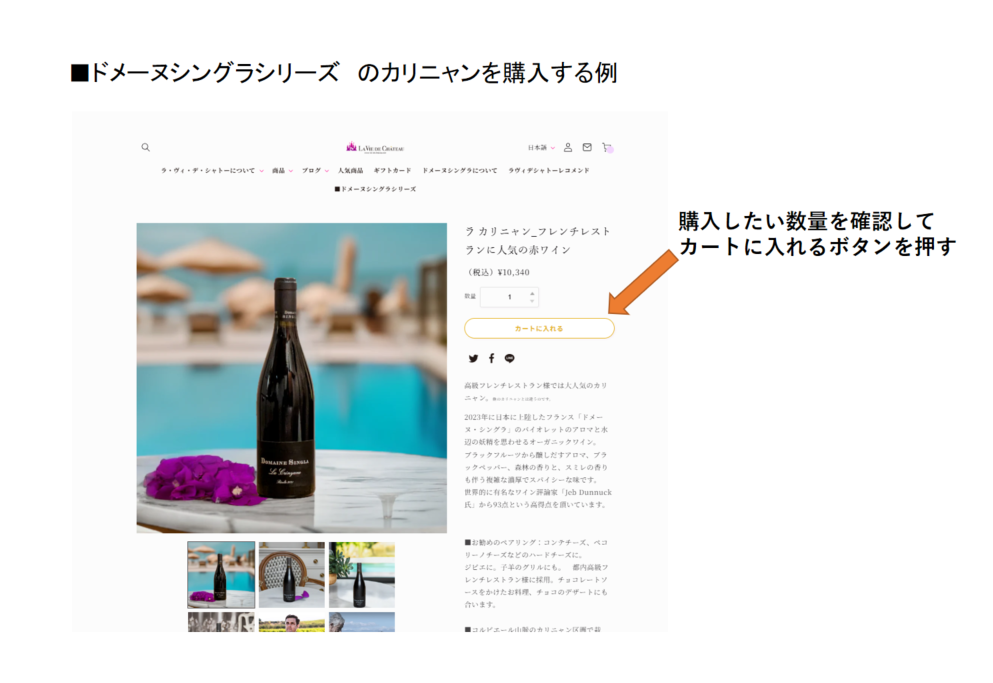Click the カートに入れる button
The width and height of the screenshot is (993, 683).
pos(539,328)
